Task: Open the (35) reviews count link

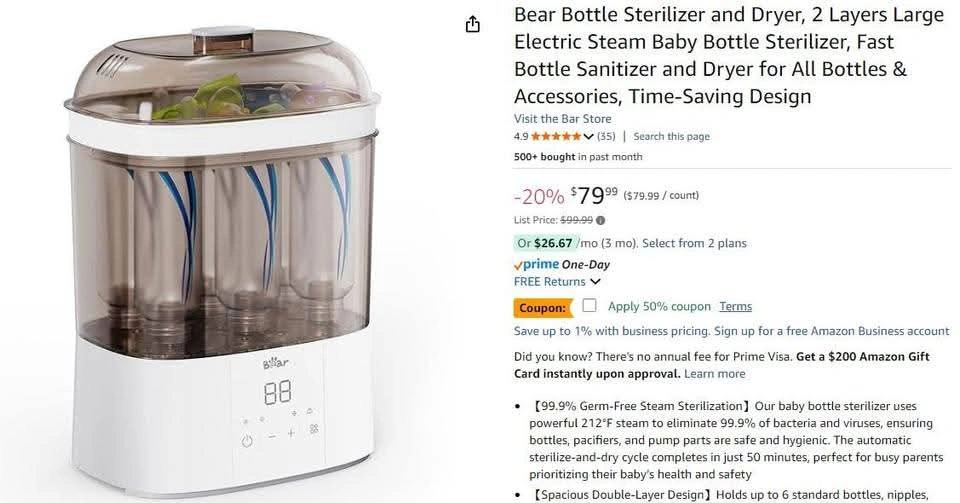Action: 606,137
